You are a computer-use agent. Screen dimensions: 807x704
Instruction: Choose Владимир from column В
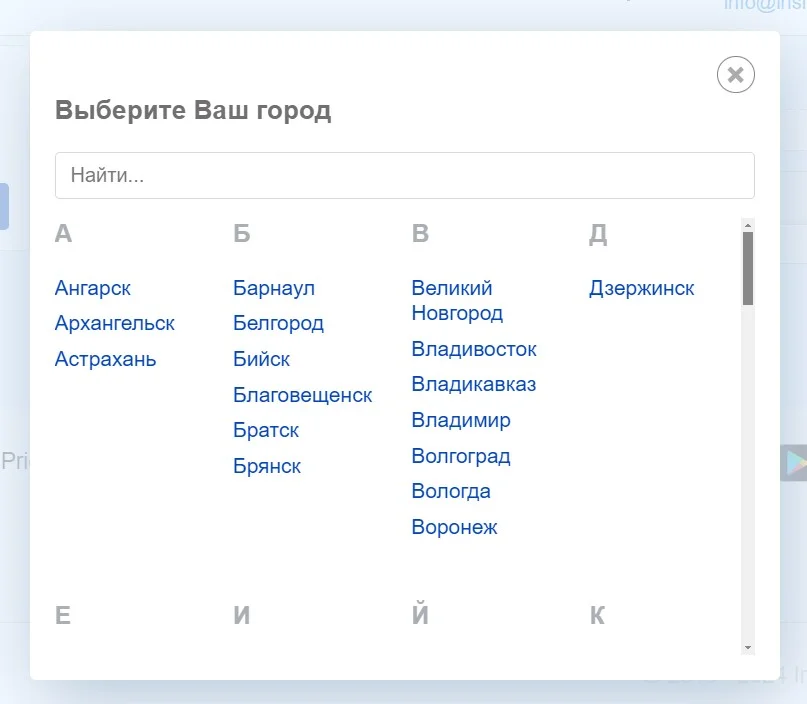coord(461,420)
